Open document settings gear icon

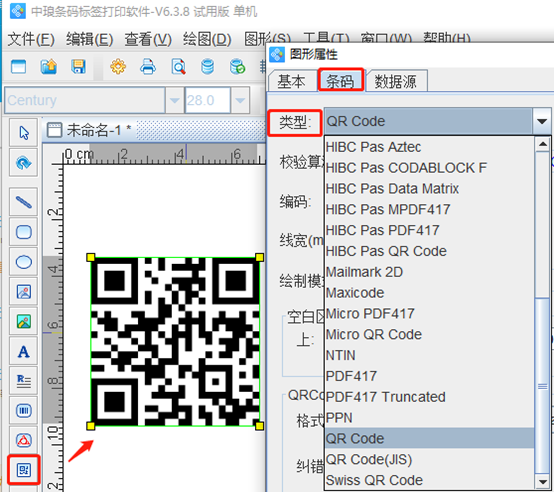118,66
